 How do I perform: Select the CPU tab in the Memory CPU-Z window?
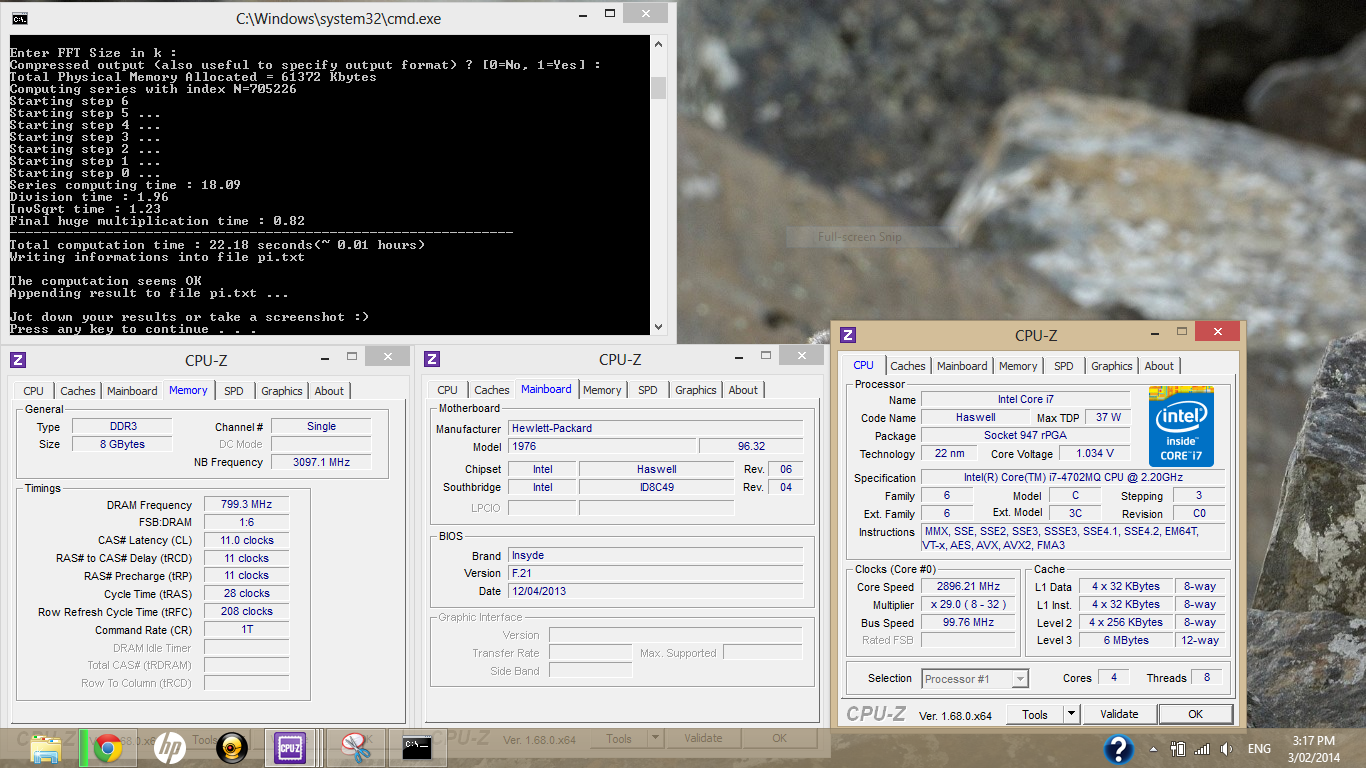click(34, 391)
